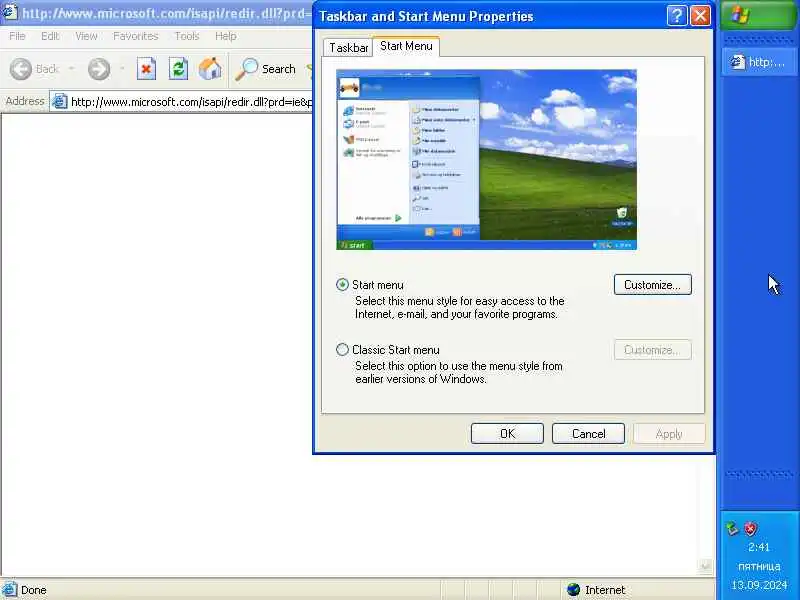
Task: Open the Back button history dropdown arrow
Action: pyautogui.click(x=71, y=69)
